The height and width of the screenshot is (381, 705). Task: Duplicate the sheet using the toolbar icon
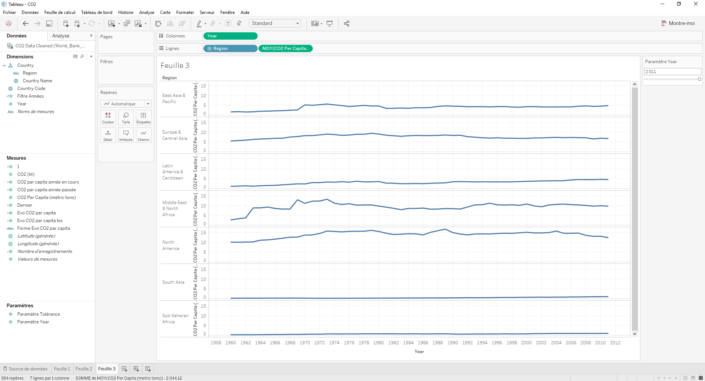tap(127, 23)
